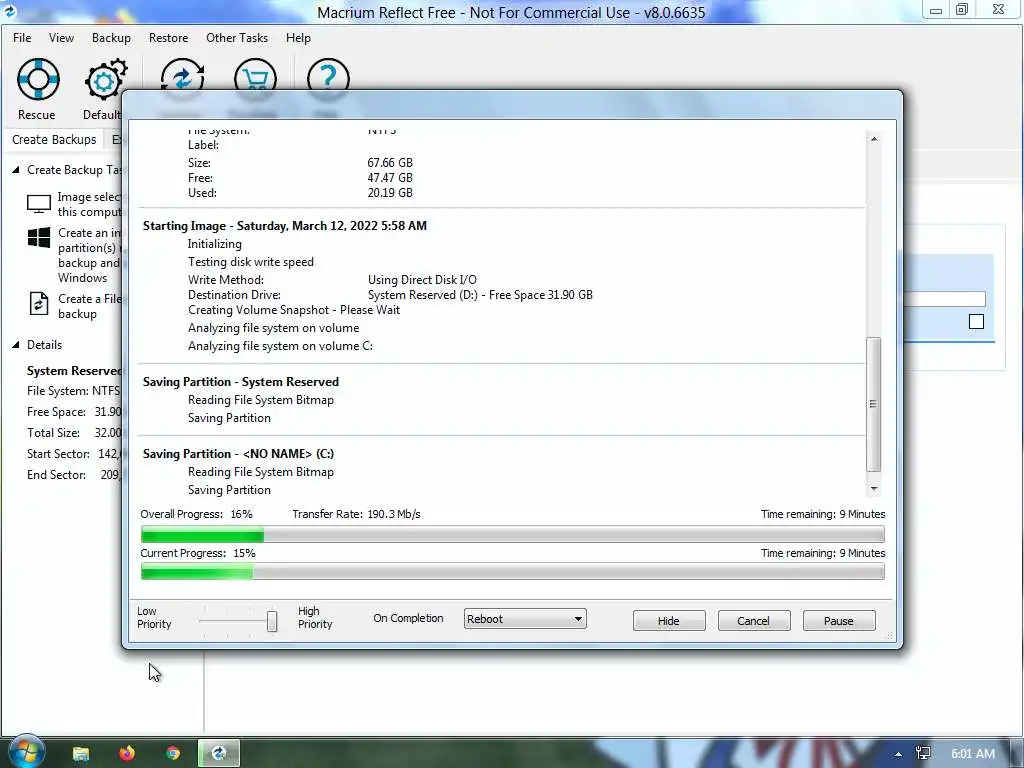The width and height of the screenshot is (1024, 768).
Task: Open the Restore menu
Action: (x=168, y=38)
